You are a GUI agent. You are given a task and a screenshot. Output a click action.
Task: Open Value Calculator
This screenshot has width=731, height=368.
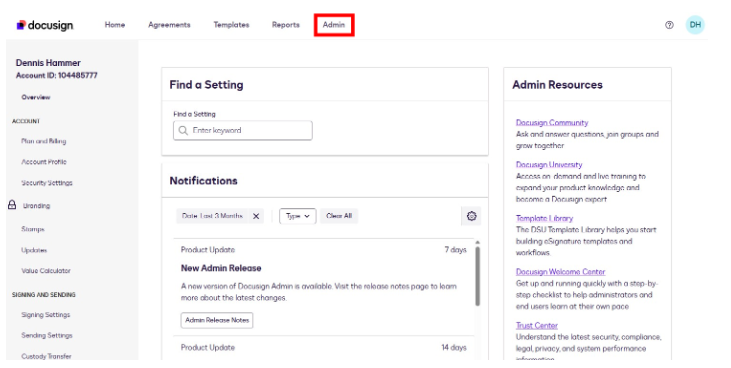point(46,271)
